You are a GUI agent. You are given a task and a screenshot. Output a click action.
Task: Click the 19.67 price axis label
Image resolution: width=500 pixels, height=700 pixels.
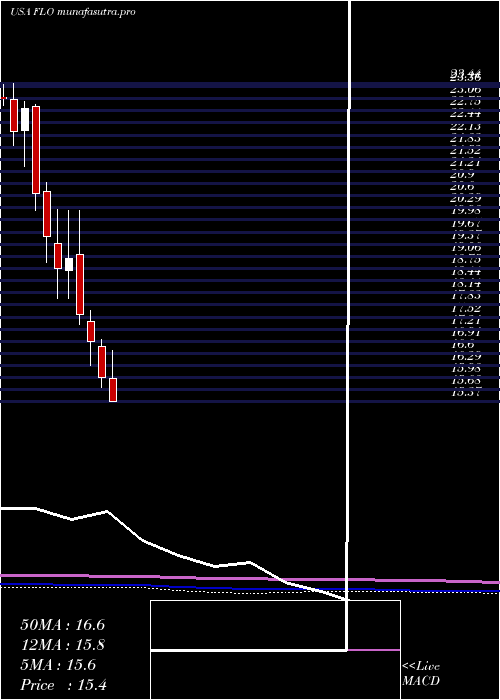465,225
